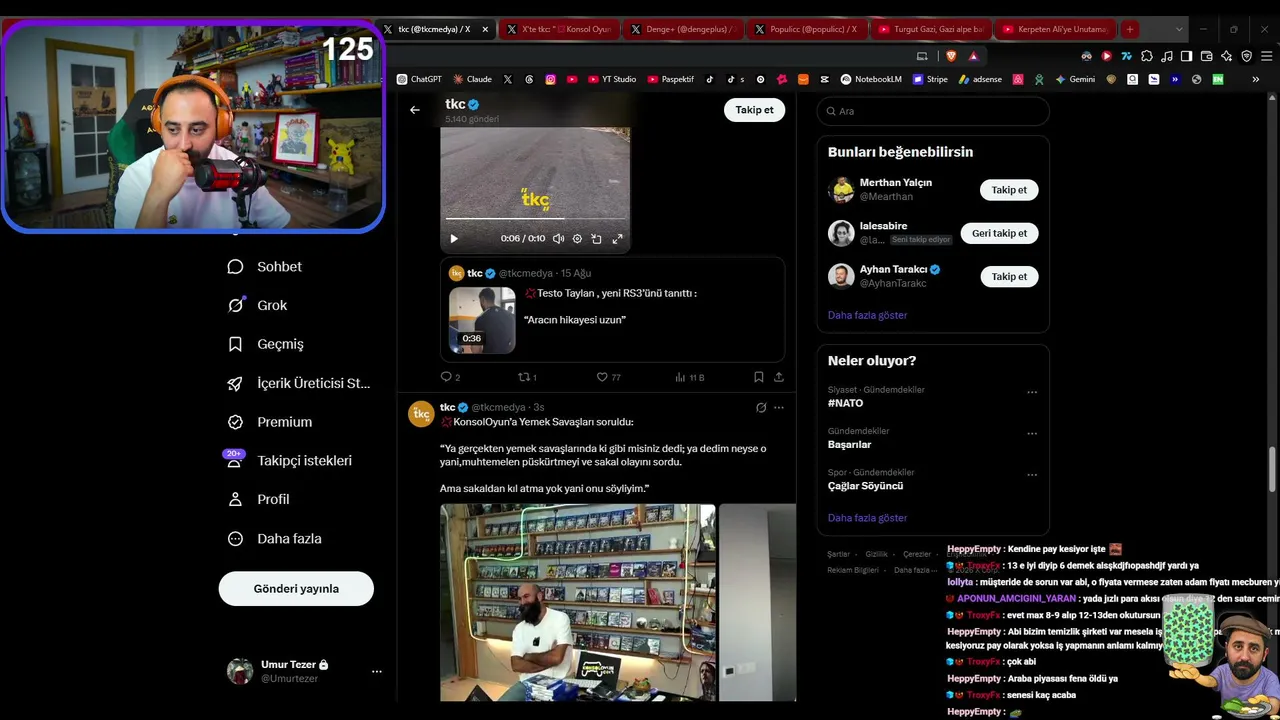Open the quoted Testo Taylan video thumbnail
The width and height of the screenshot is (1280, 720).
click(x=482, y=320)
